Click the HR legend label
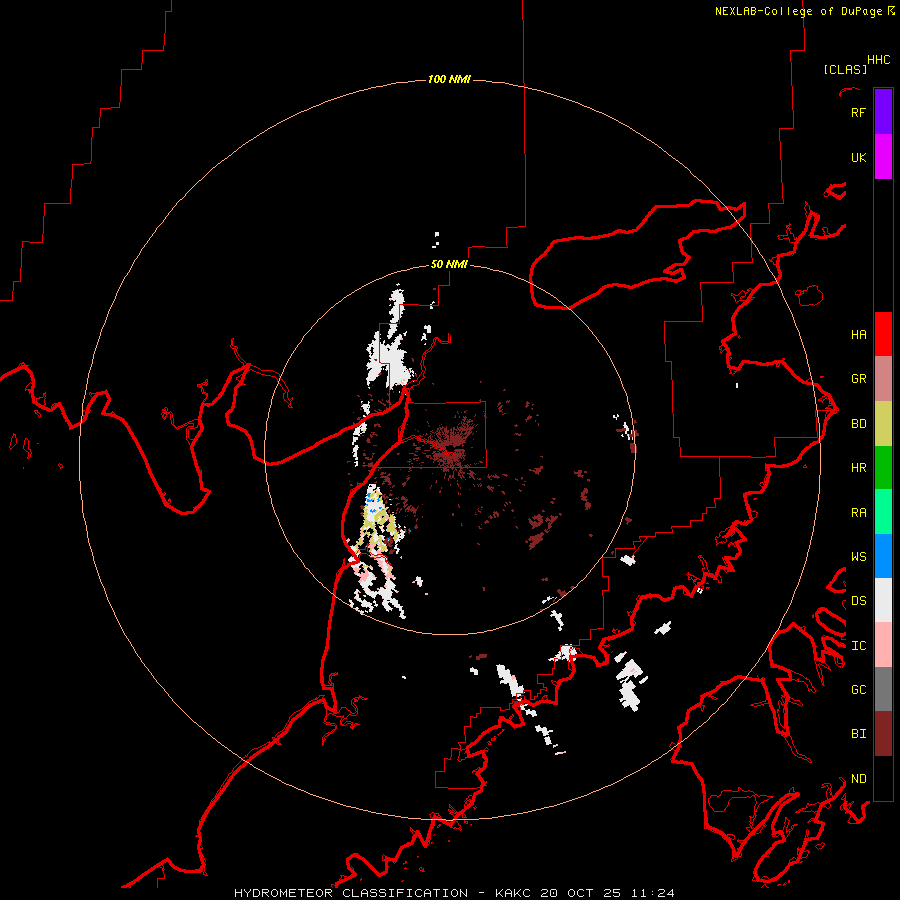The image size is (900, 900). point(858,468)
